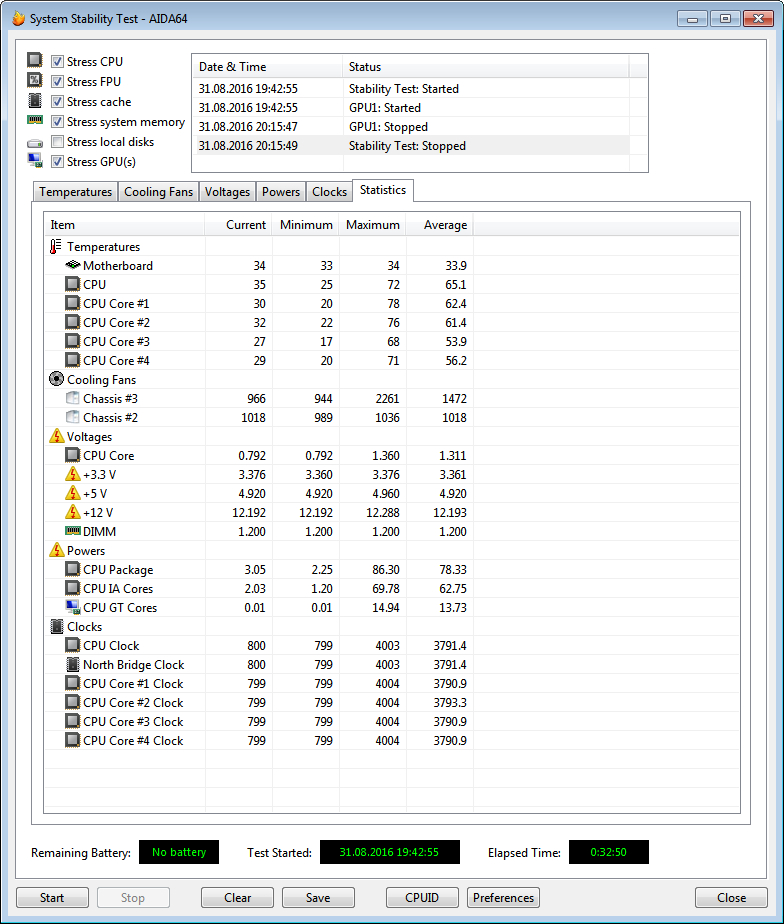This screenshot has width=784, height=924.
Task: Click the Current column header
Action: point(238,225)
